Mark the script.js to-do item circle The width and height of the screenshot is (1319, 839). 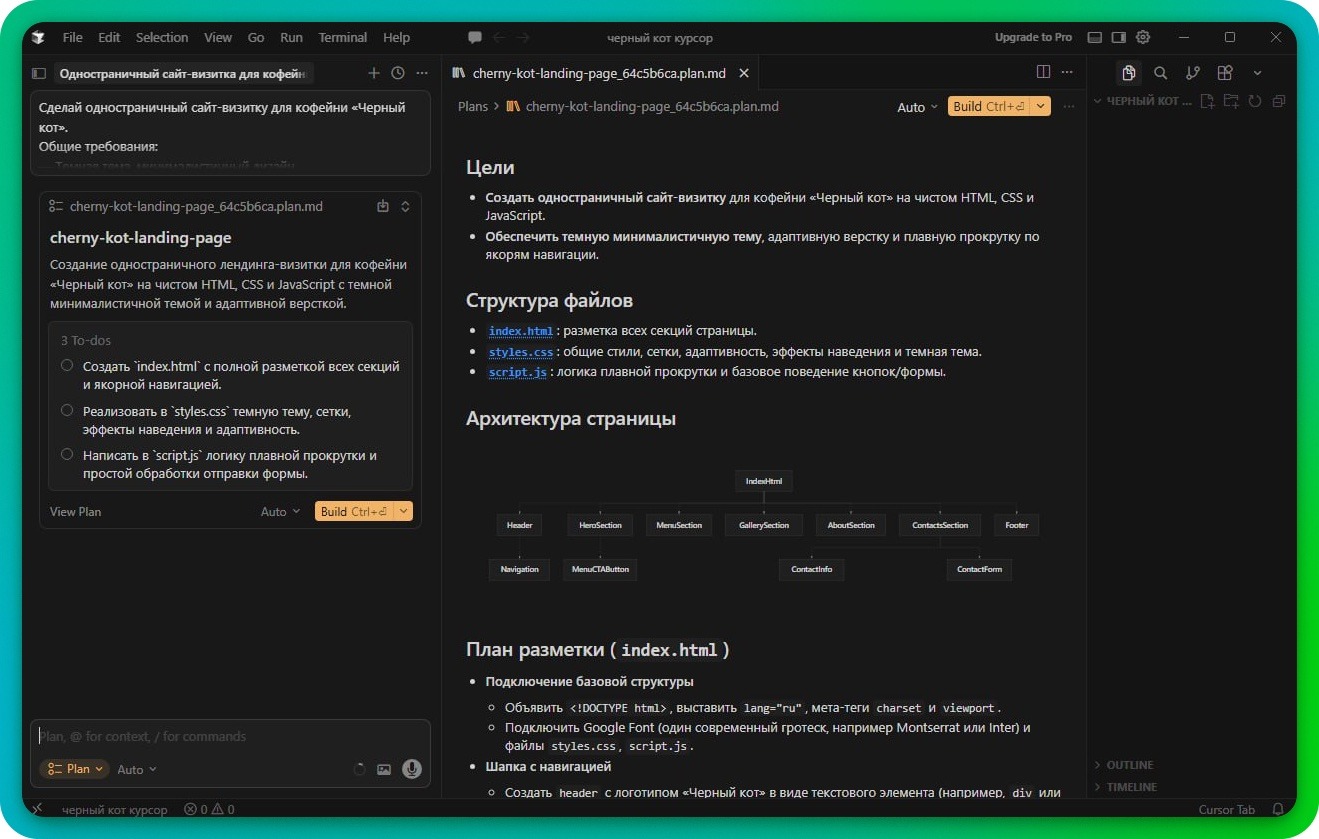coord(67,454)
